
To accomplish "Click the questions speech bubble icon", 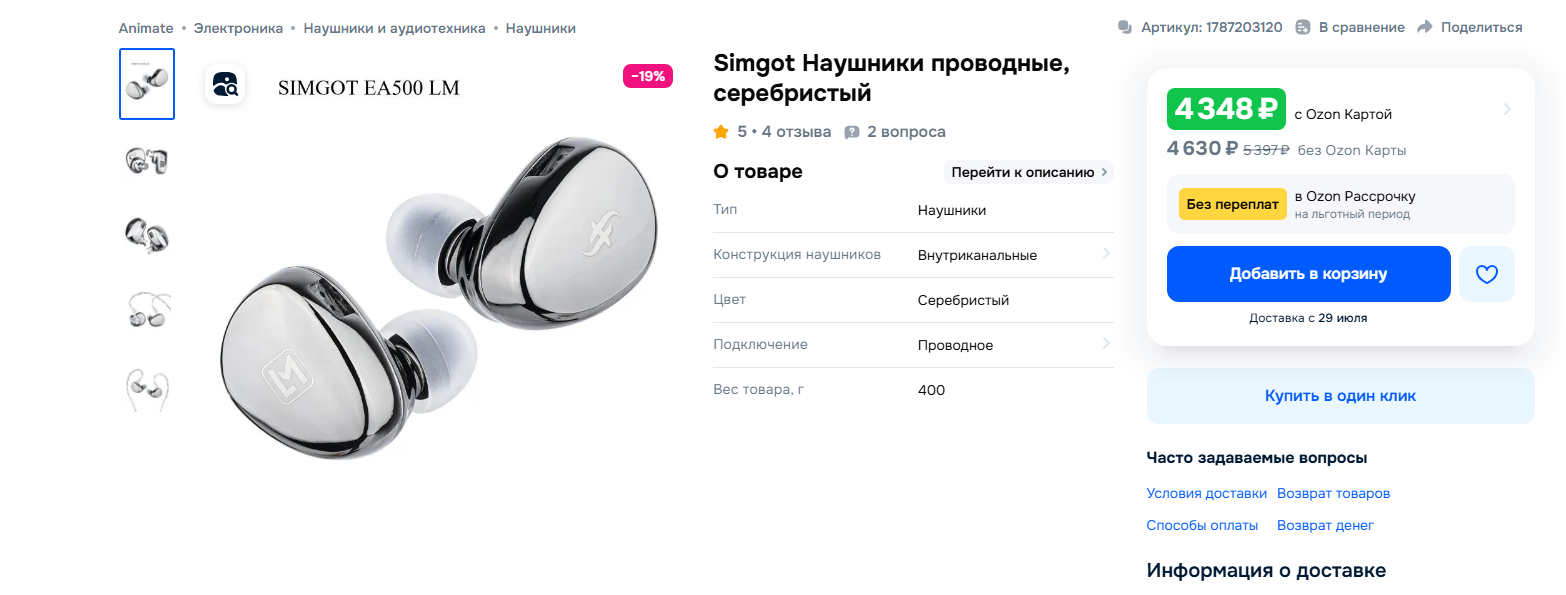I will point(852,132).
